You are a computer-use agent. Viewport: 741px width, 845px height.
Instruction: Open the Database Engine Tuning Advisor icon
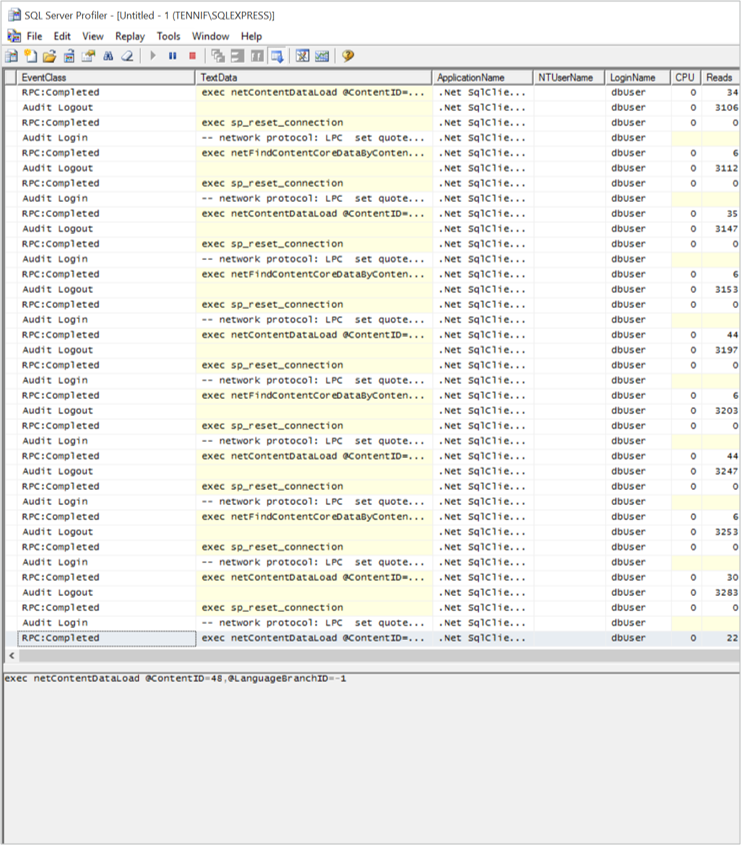pyautogui.click(x=303, y=56)
